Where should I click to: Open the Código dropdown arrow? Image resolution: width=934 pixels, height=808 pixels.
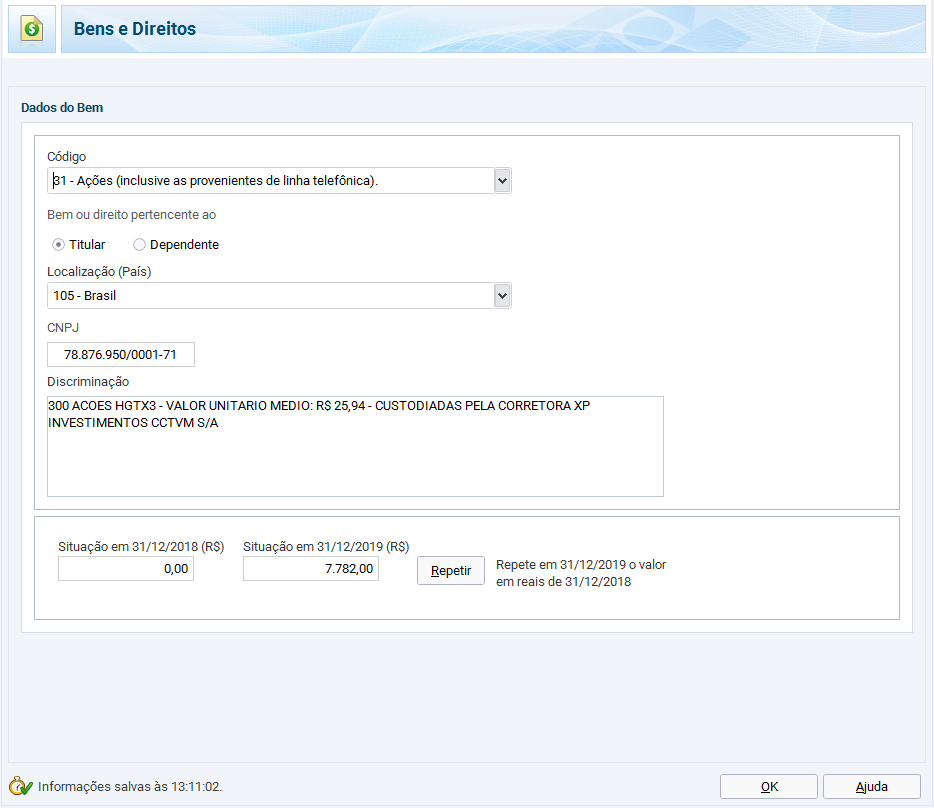pos(502,181)
